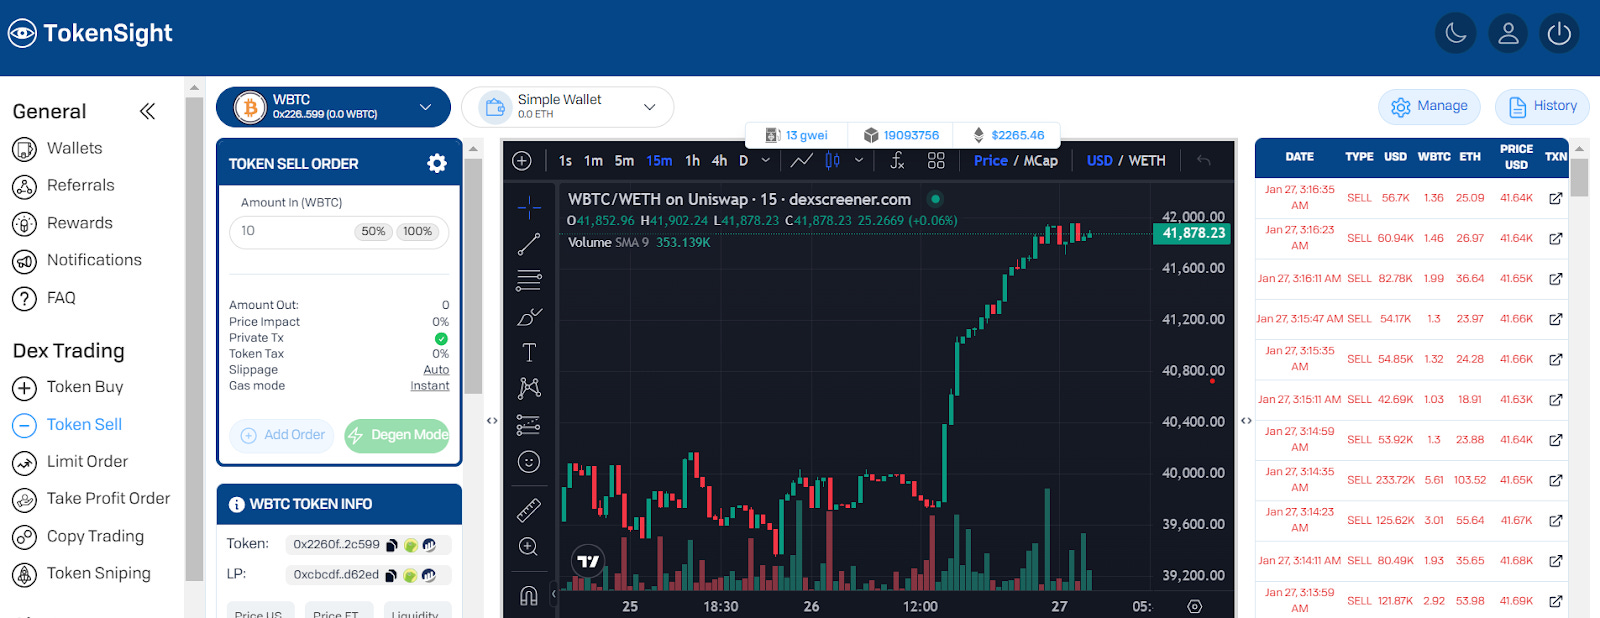
Task: Open Token Sell Order settings gear
Action: [437, 163]
